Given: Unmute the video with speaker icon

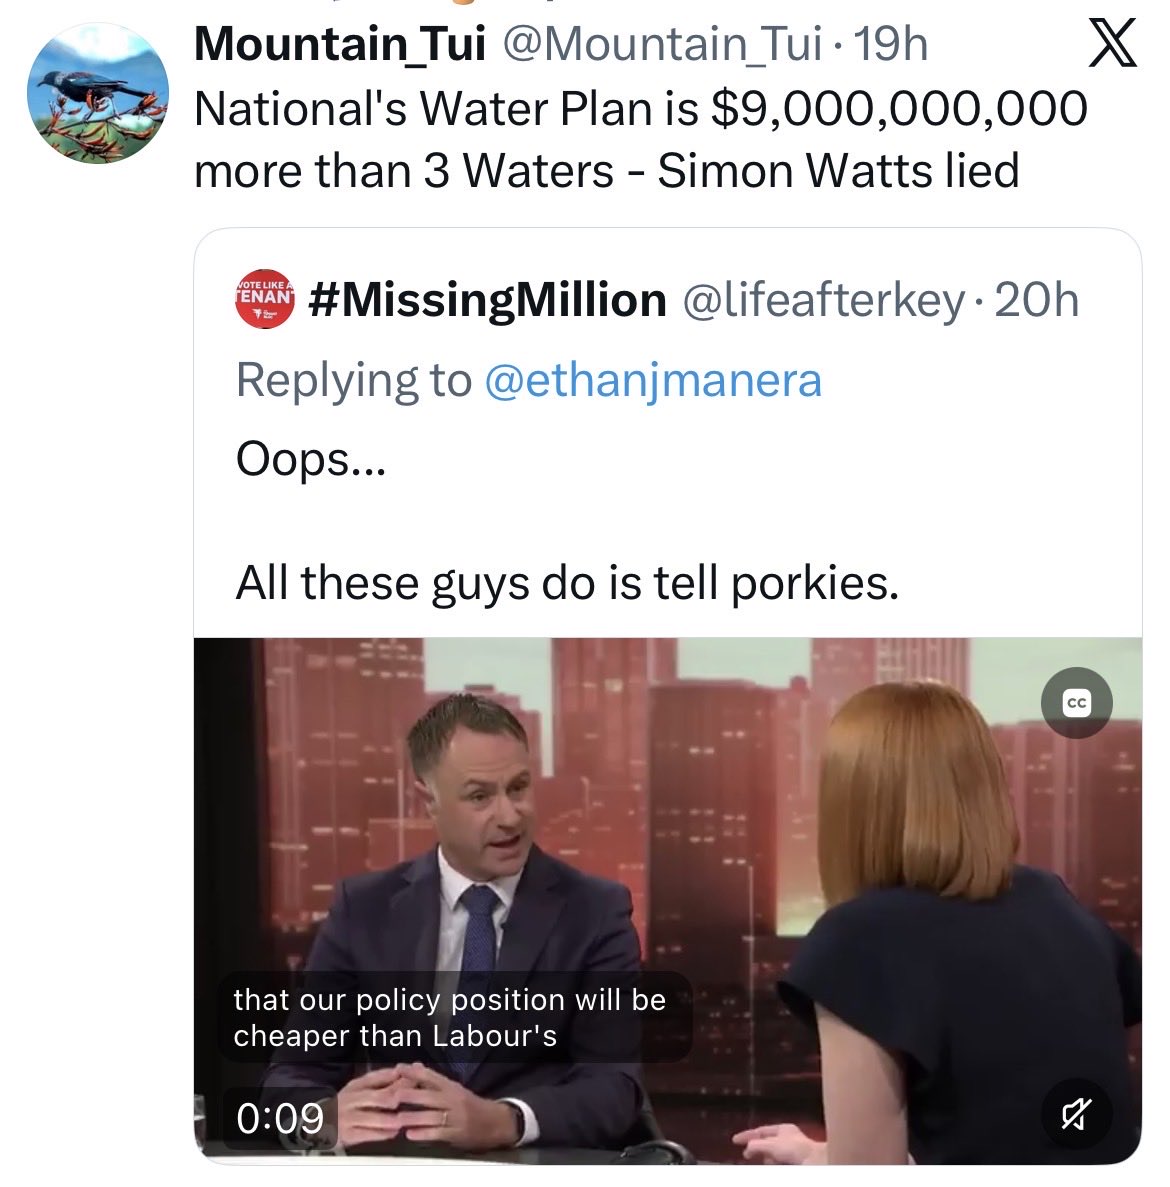Looking at the screenshot, I should (x=1076, y=1113).
